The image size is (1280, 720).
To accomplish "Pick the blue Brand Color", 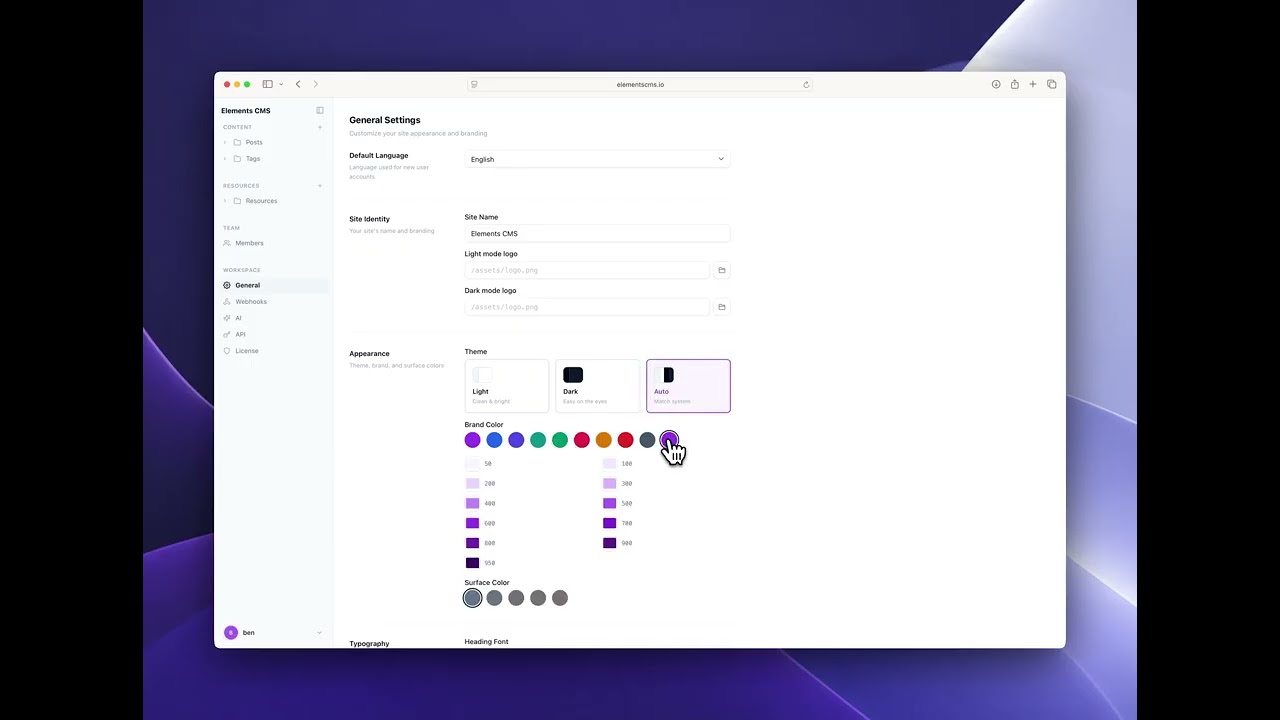I will [x=494, y=440].
